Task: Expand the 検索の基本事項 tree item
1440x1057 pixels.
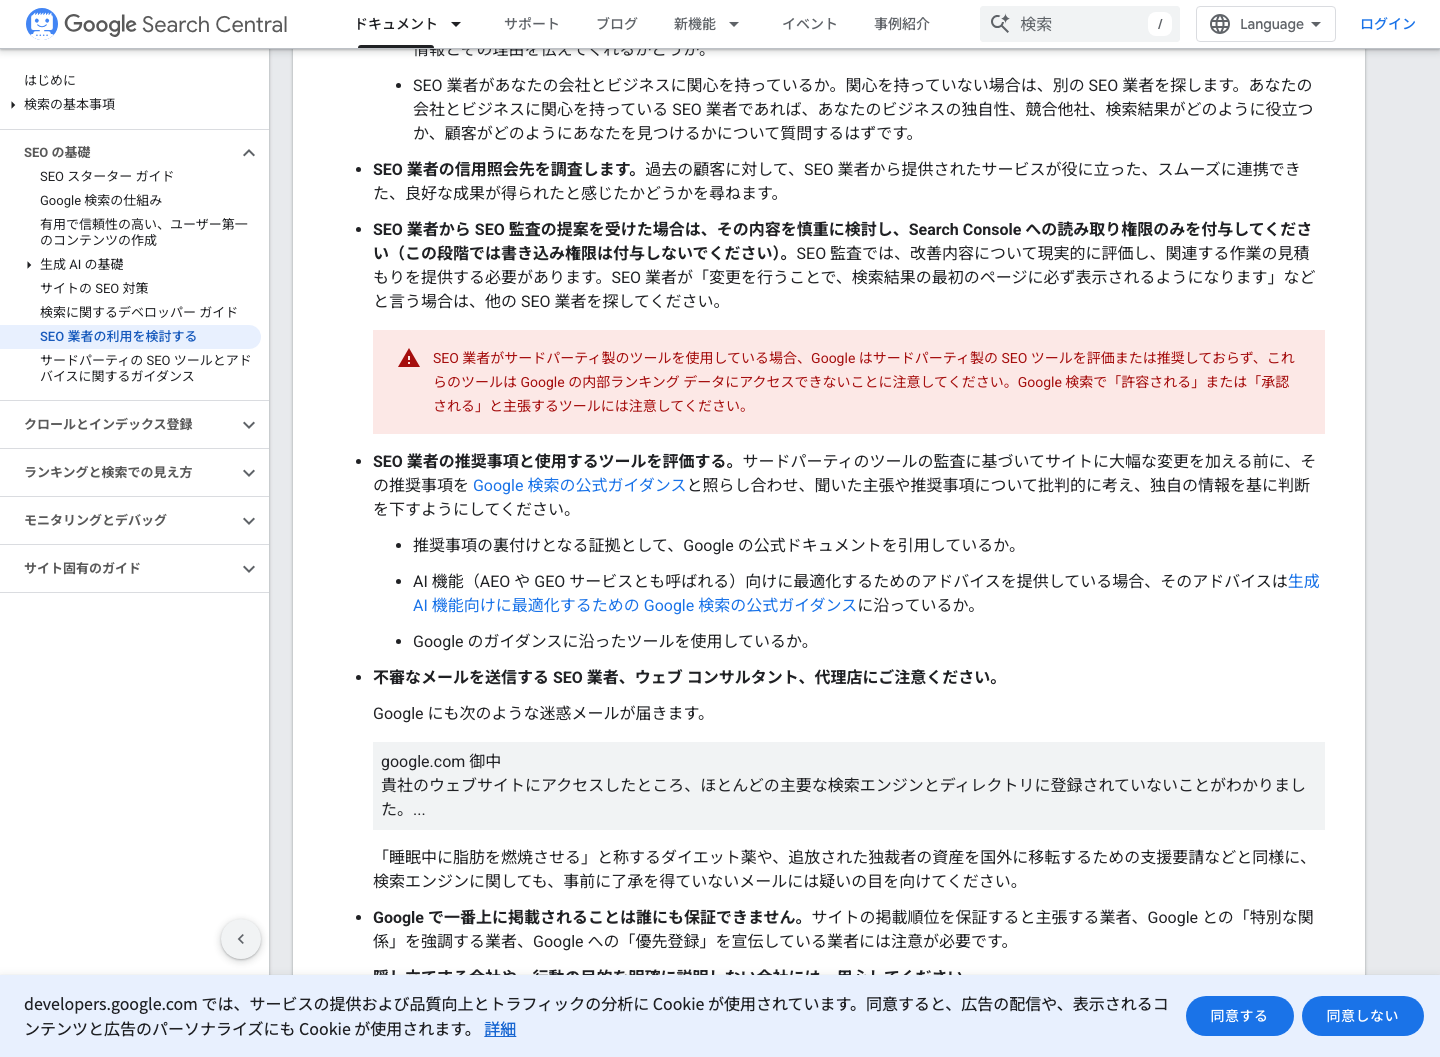Action: click(12, 104)
